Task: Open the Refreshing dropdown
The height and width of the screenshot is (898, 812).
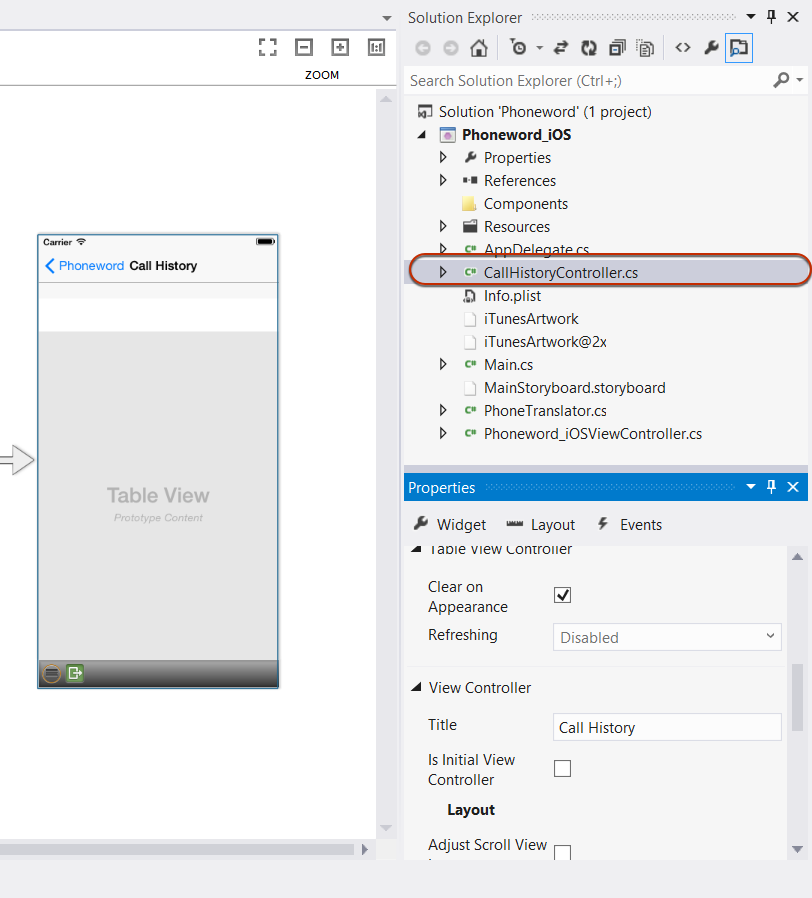Action: 667,637
